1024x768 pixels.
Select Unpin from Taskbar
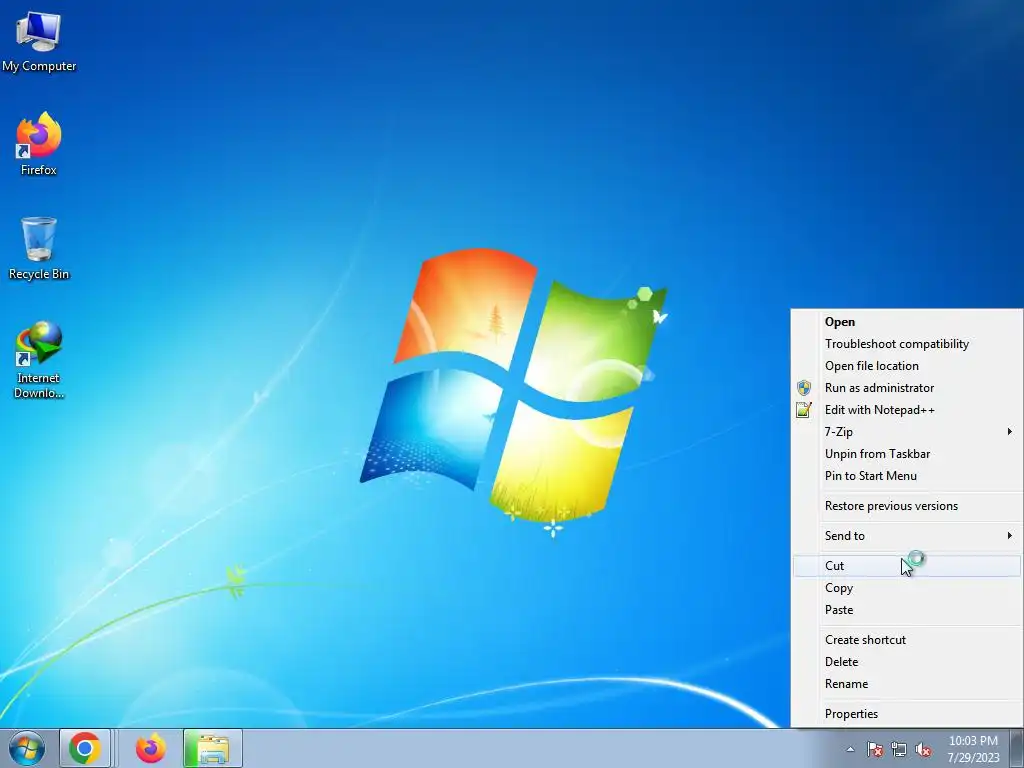click(x=907, y=454)
